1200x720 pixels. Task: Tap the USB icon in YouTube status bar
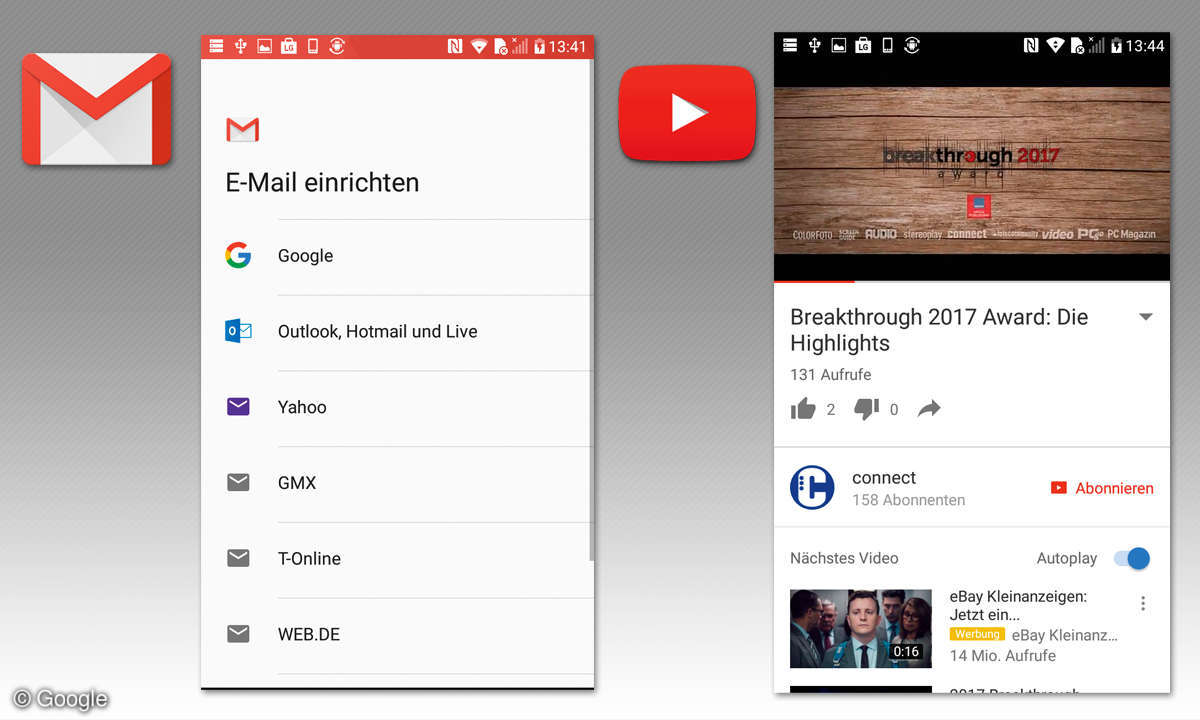815,46
